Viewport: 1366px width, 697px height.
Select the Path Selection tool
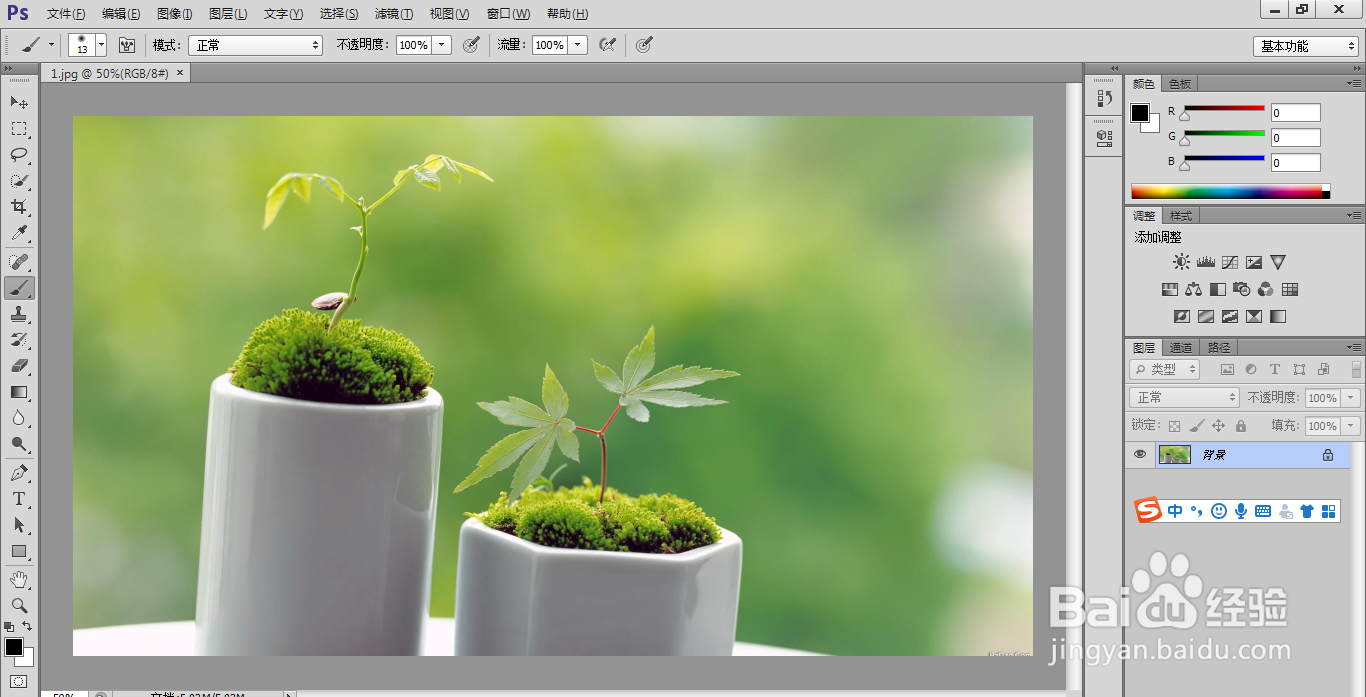tap(19, 525)
